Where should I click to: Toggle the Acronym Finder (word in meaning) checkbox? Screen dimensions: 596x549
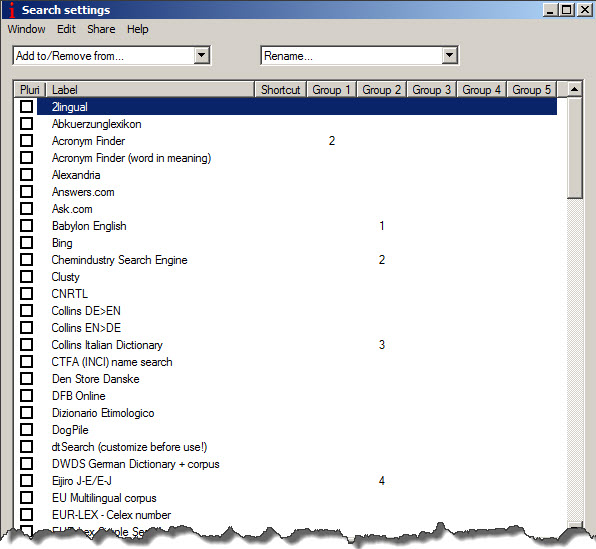(26, 157)
